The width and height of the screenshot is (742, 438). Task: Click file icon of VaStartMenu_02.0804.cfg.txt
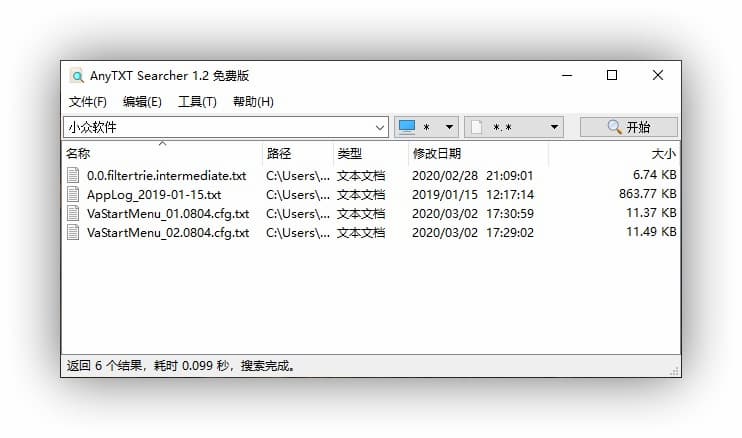coord(73,232)
